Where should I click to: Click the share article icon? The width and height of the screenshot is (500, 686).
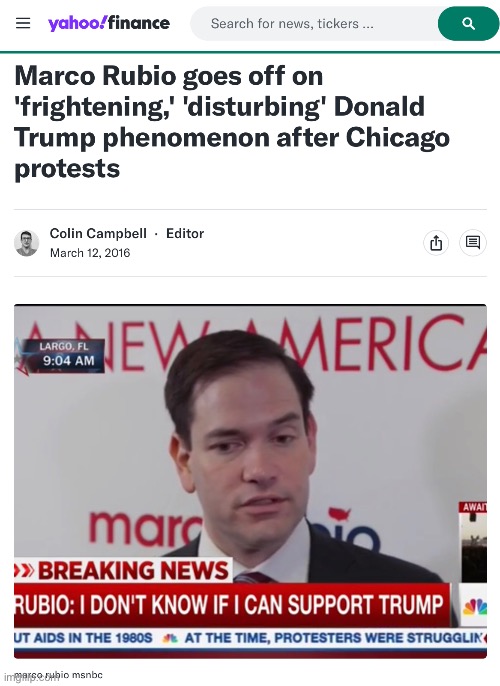(x=436, y=242)
